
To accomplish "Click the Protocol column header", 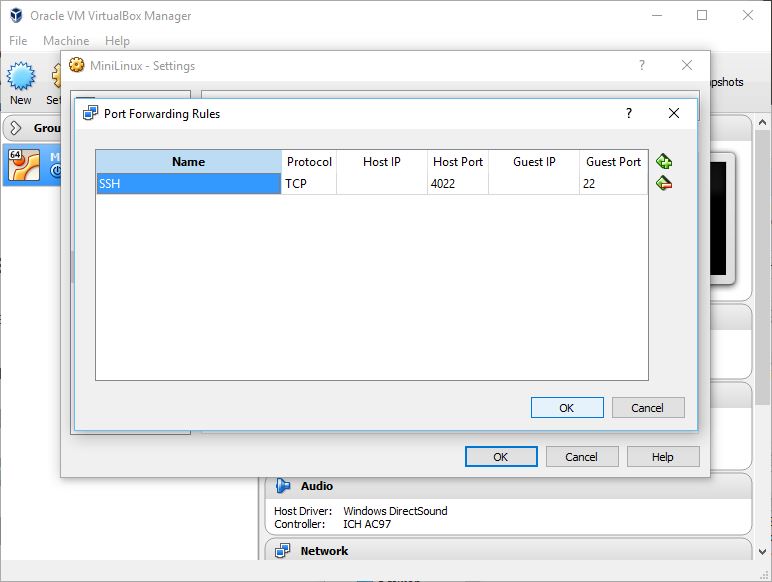I will click(309, 162).
